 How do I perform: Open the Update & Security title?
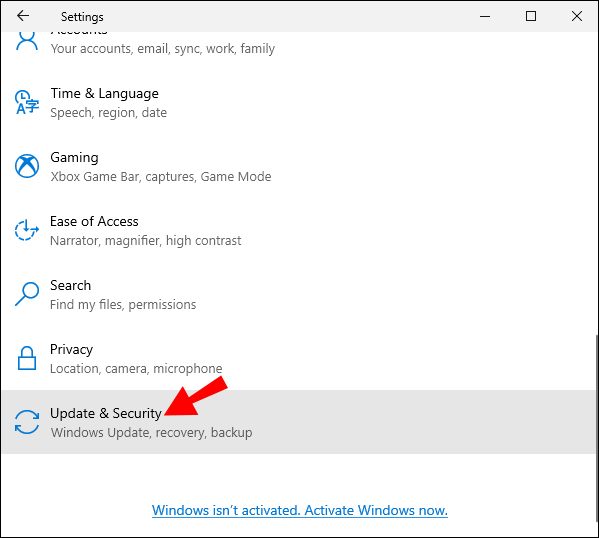pos(106,413)
